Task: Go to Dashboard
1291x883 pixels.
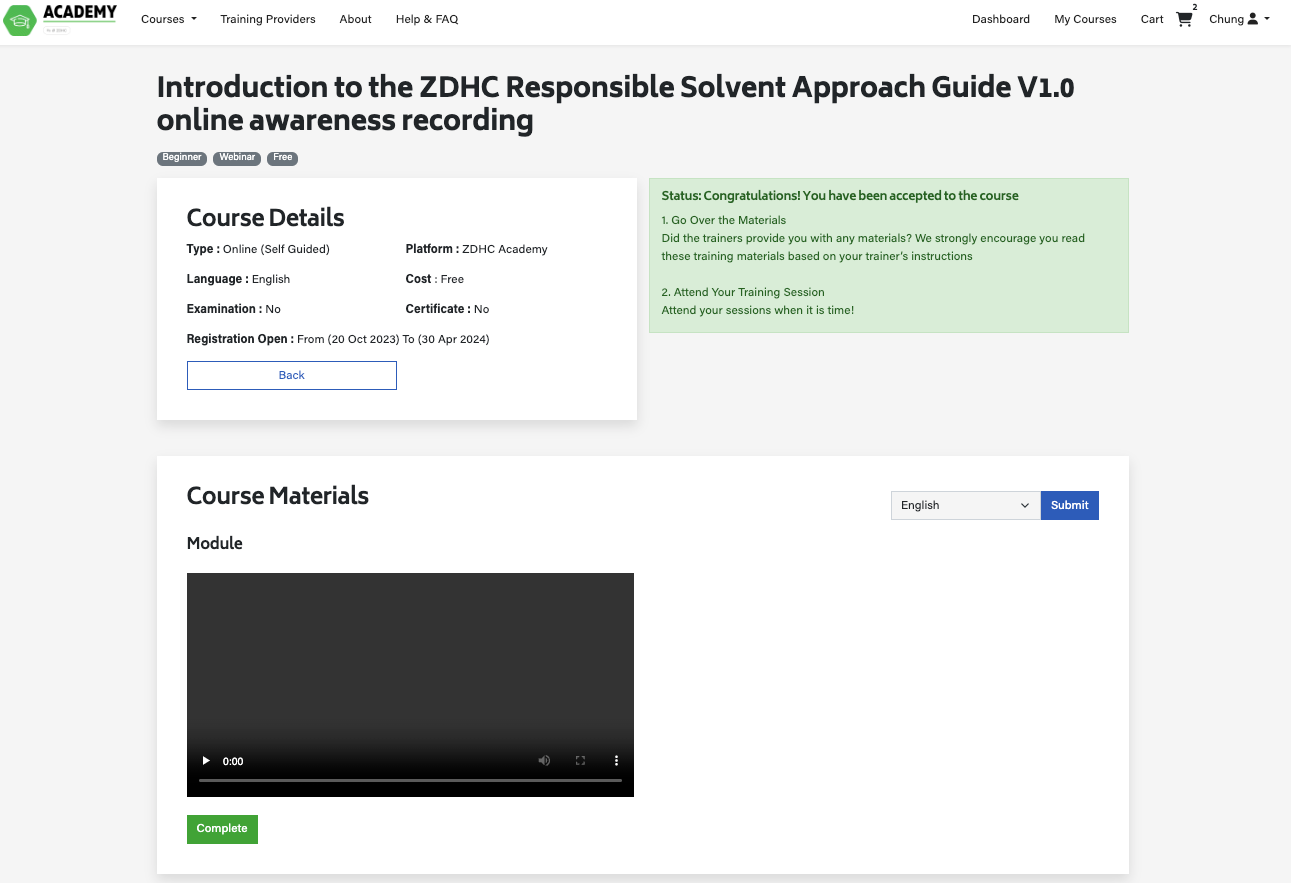Action: click(x=1001, y=19)
